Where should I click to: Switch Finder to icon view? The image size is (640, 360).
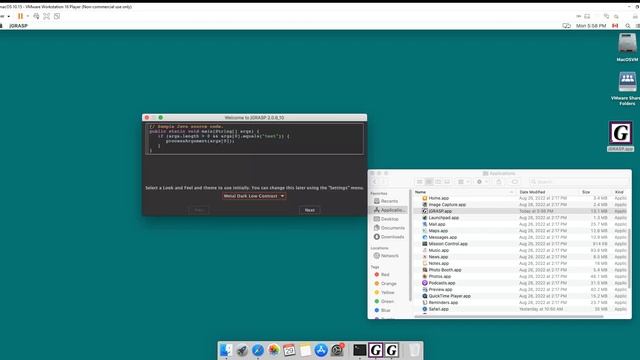click(420, 182)
